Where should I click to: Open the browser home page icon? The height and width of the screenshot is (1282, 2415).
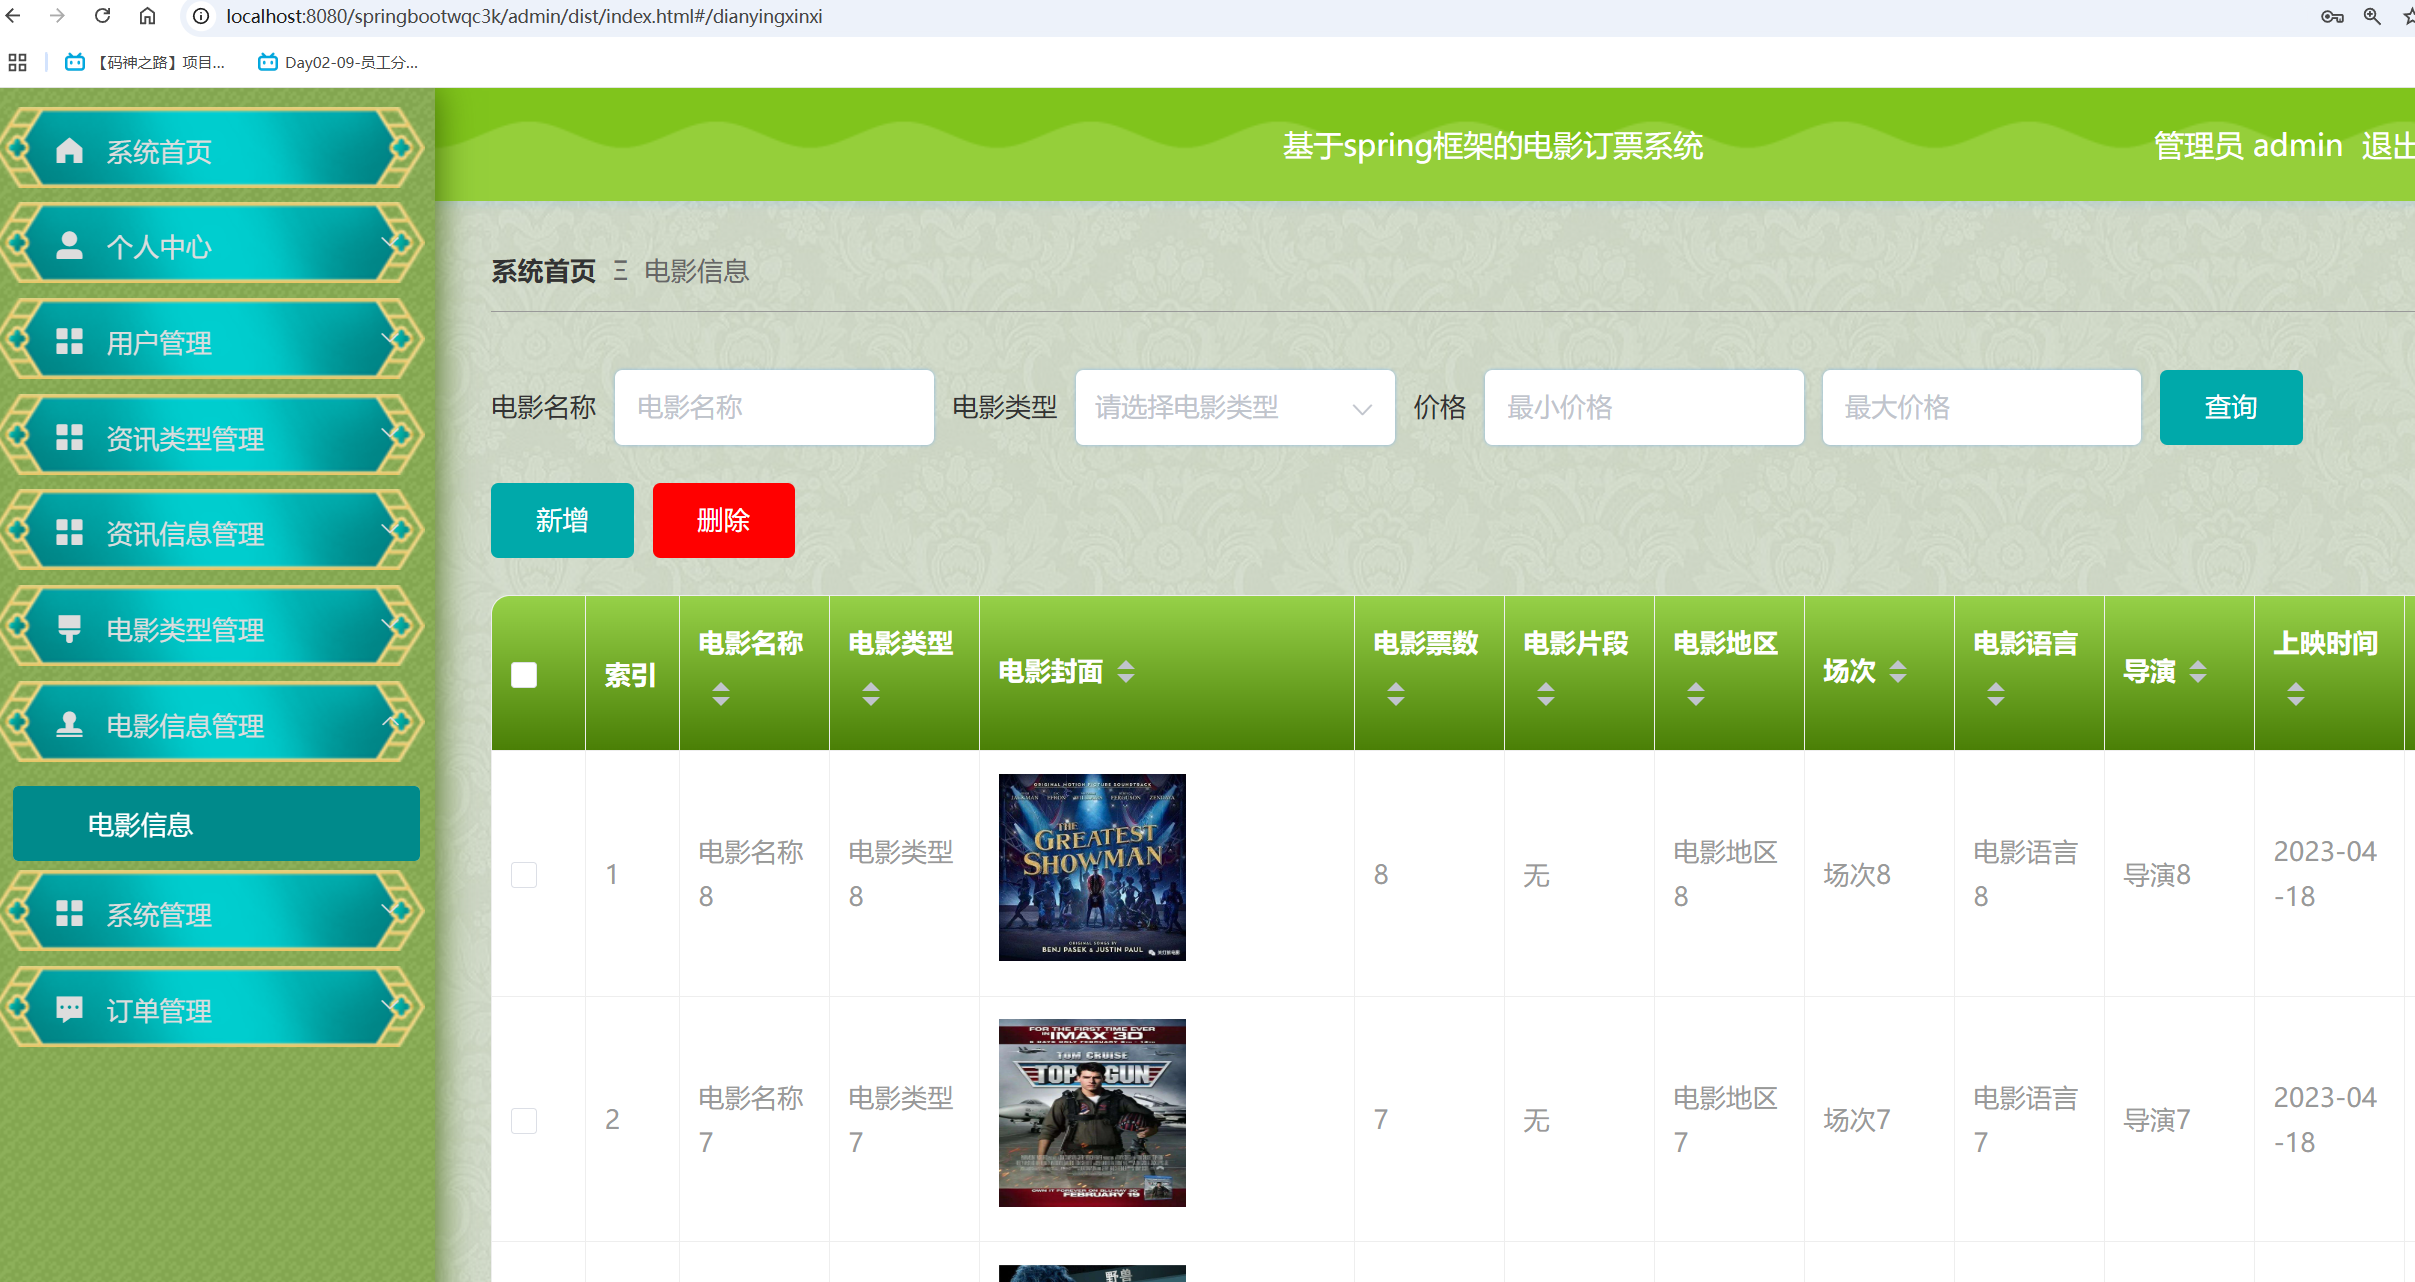tap(147, 16)
